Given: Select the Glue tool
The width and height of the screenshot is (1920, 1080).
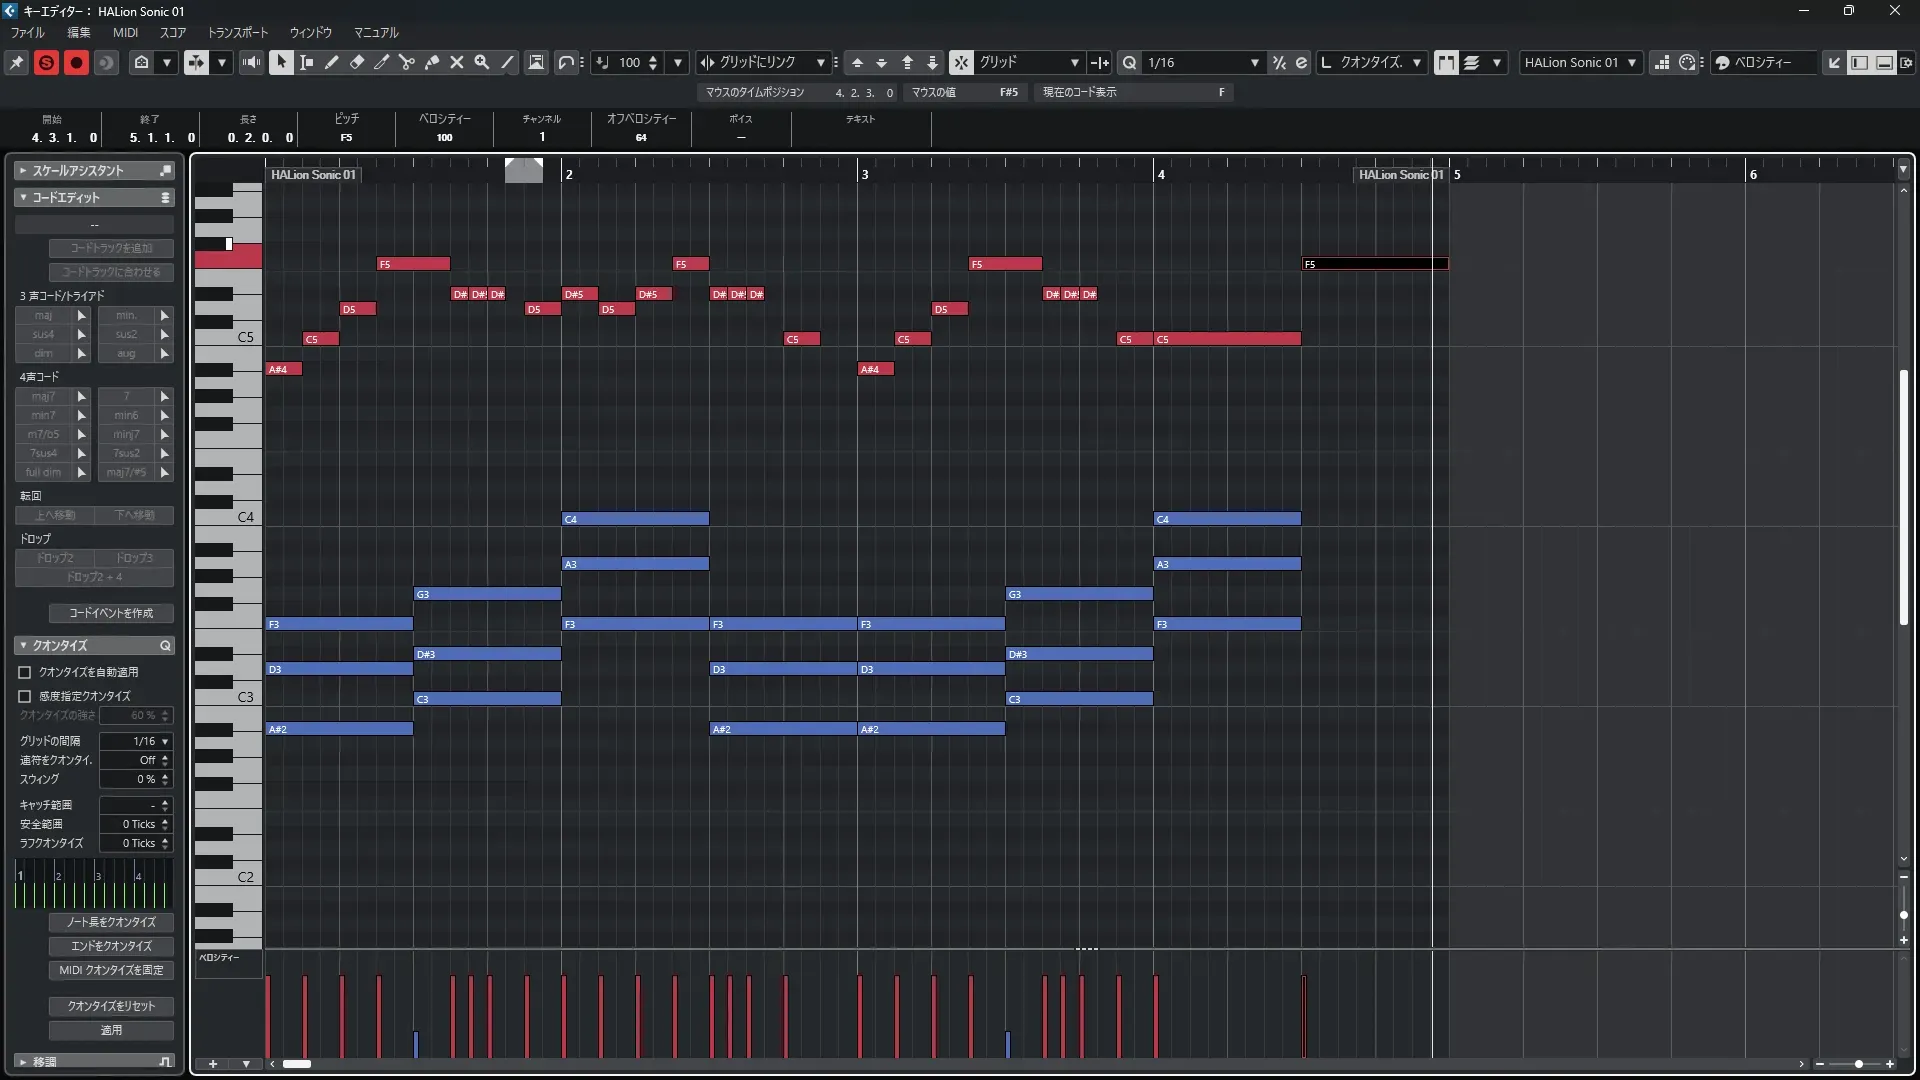Looking at the screenshot, I should click(431, 62).
